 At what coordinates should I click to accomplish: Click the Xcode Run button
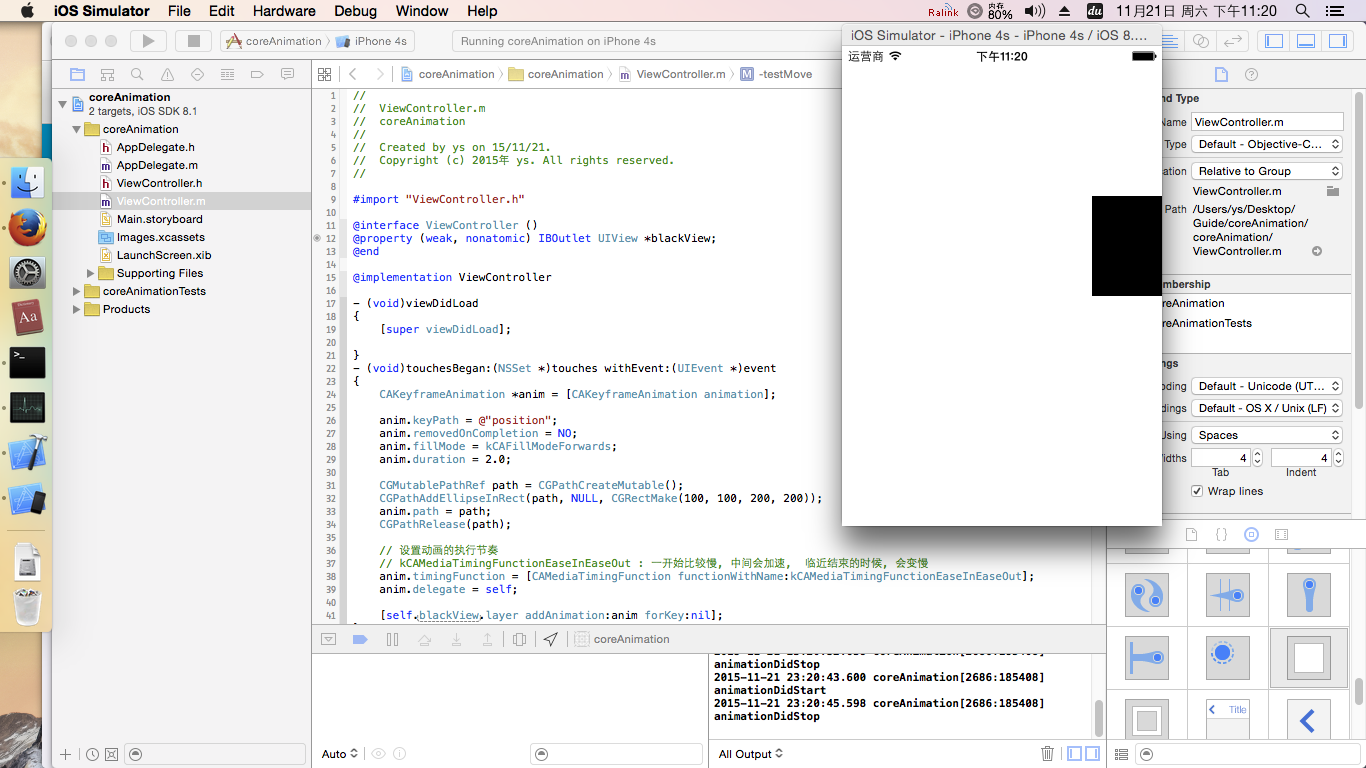[148, 41]
